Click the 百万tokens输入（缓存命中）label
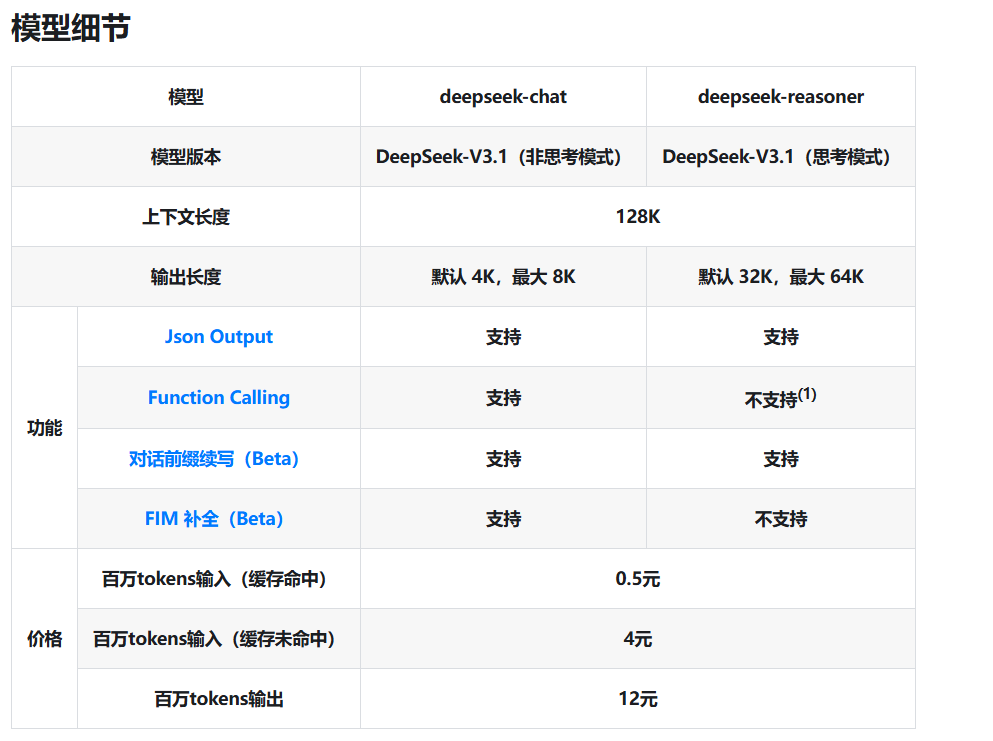The height and width of the screenshot is (741, 993). pyautogui.click(x=213, y=579)
